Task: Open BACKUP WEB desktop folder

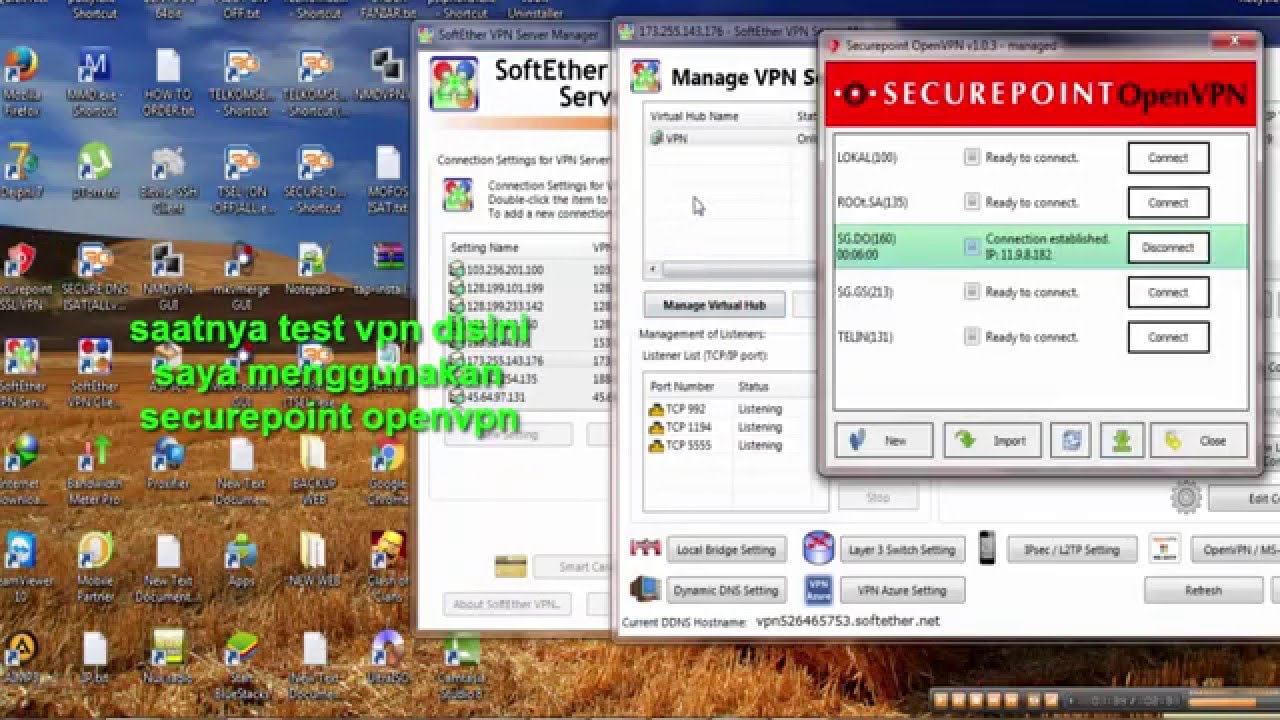Action: coord(314,471)
